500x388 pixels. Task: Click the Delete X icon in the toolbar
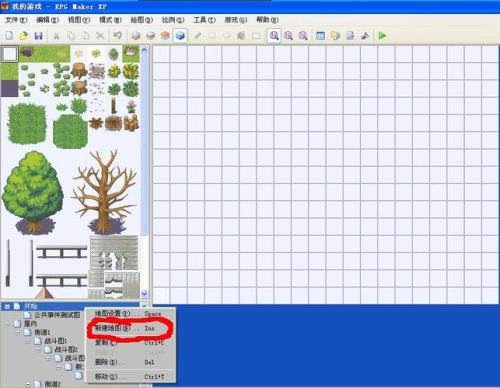click(x=100, y=35)
